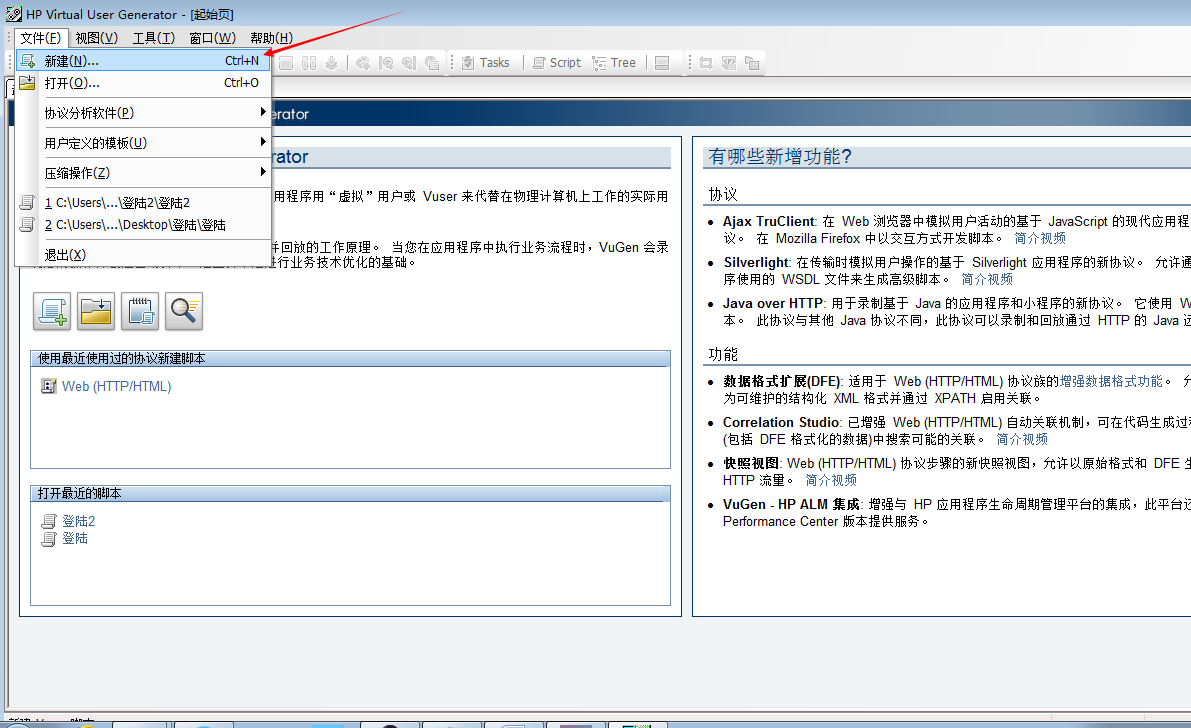Open the 工具(T) menu

point(153,38)
